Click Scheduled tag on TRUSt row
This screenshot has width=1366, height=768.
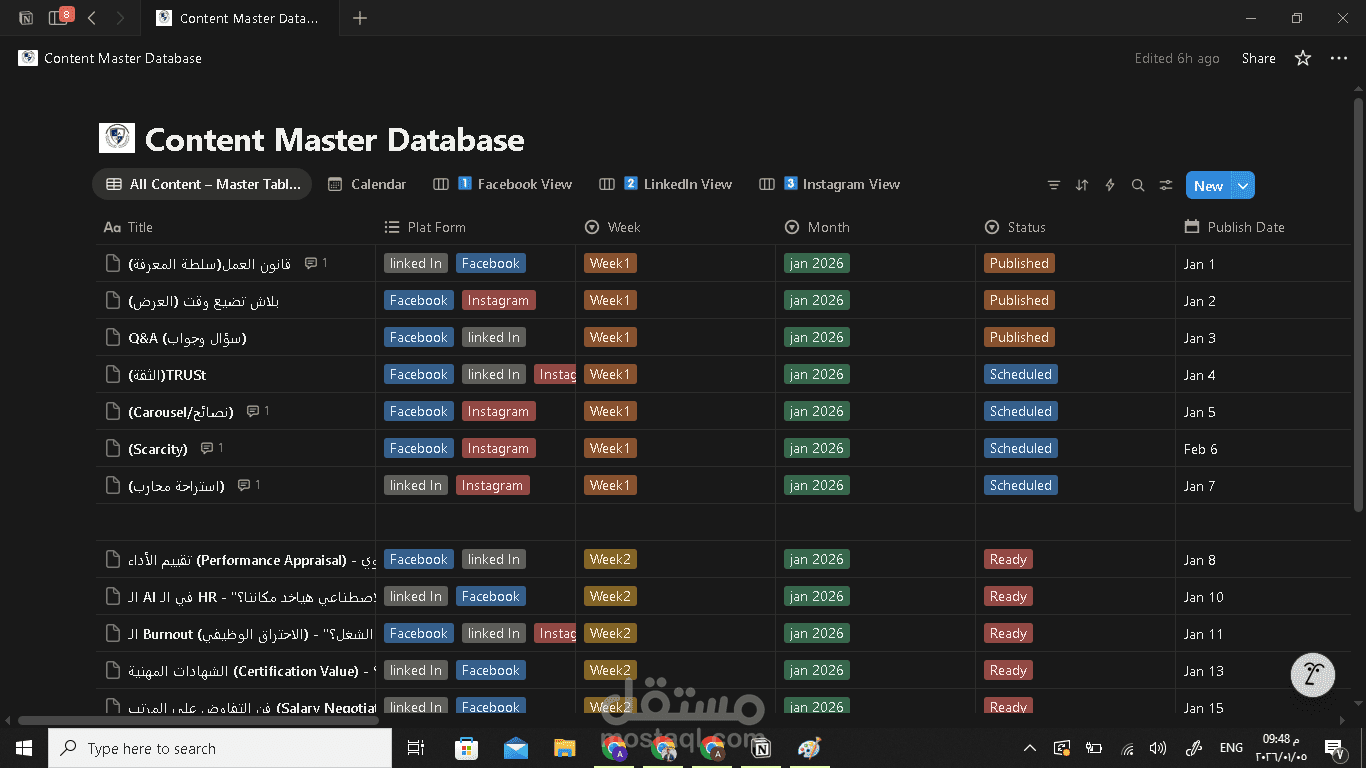tap(1020, 374)
